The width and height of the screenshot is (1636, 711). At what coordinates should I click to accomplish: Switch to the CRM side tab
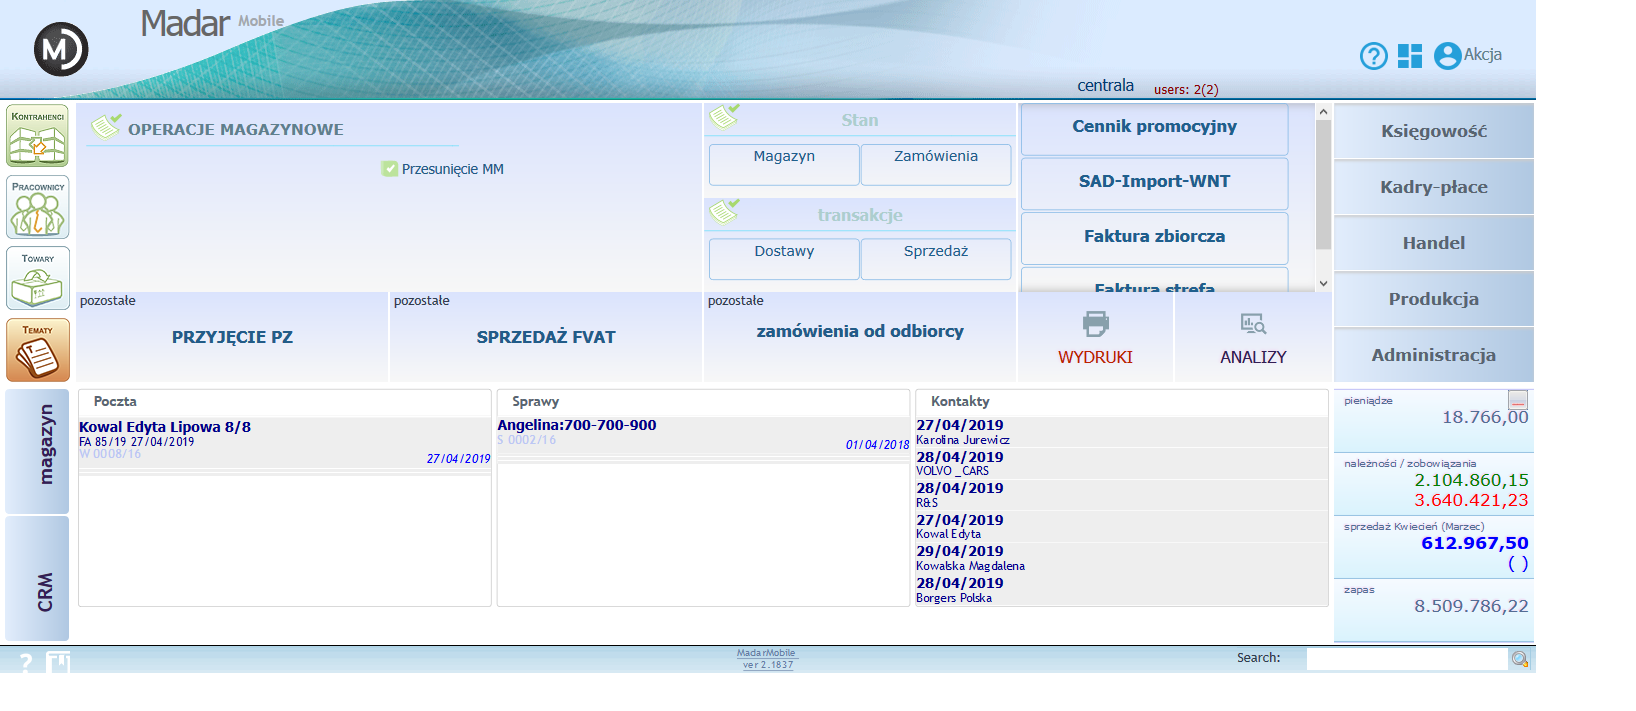[37, 578]
